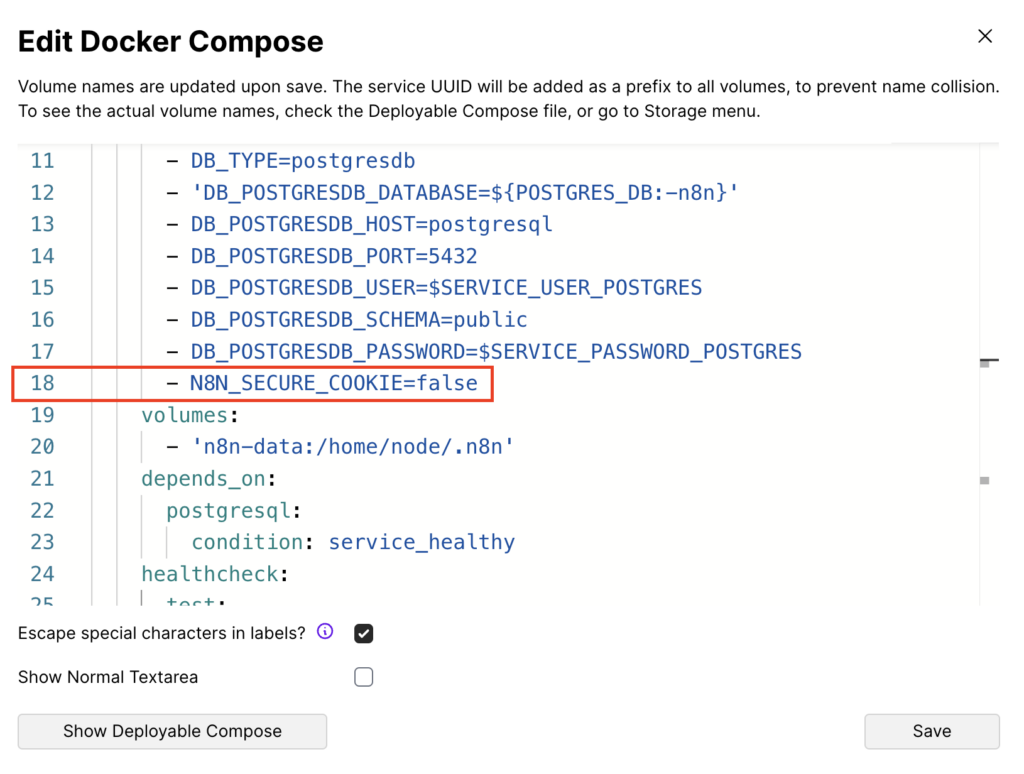Open the Show Deployable Compose view
The height and width of the screenshot is (774, 1024).
pyautogui.click(x=171, y=731)
